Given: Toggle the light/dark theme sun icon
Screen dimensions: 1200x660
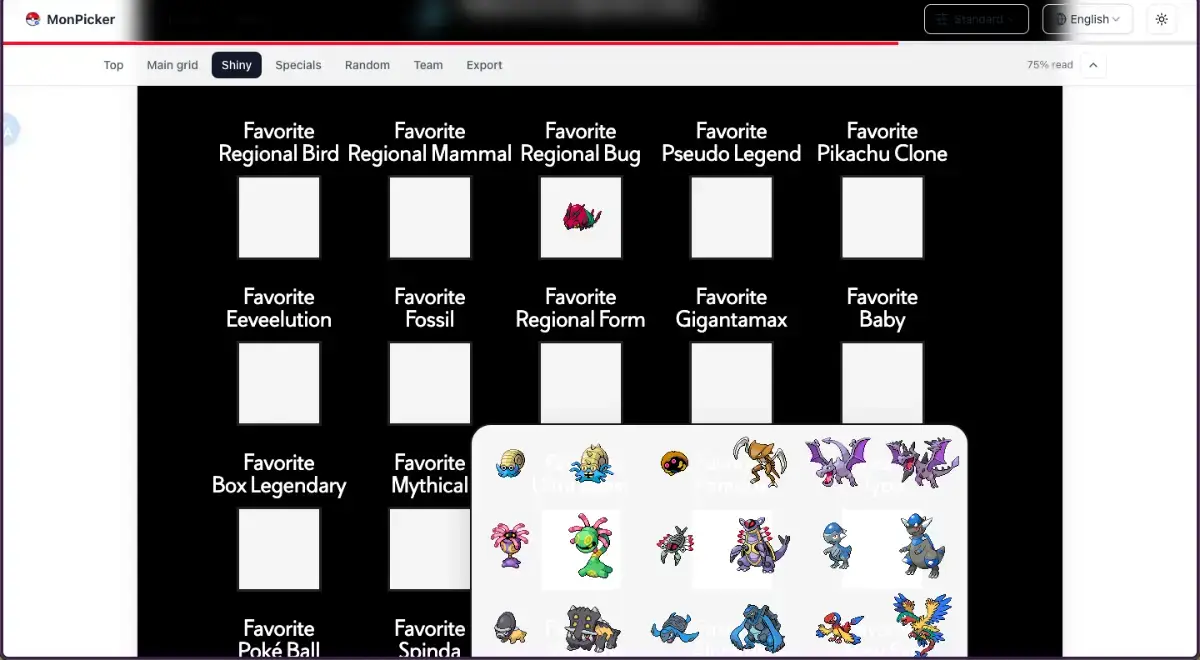Looking at the screenshot, I should coord(1161,19).
